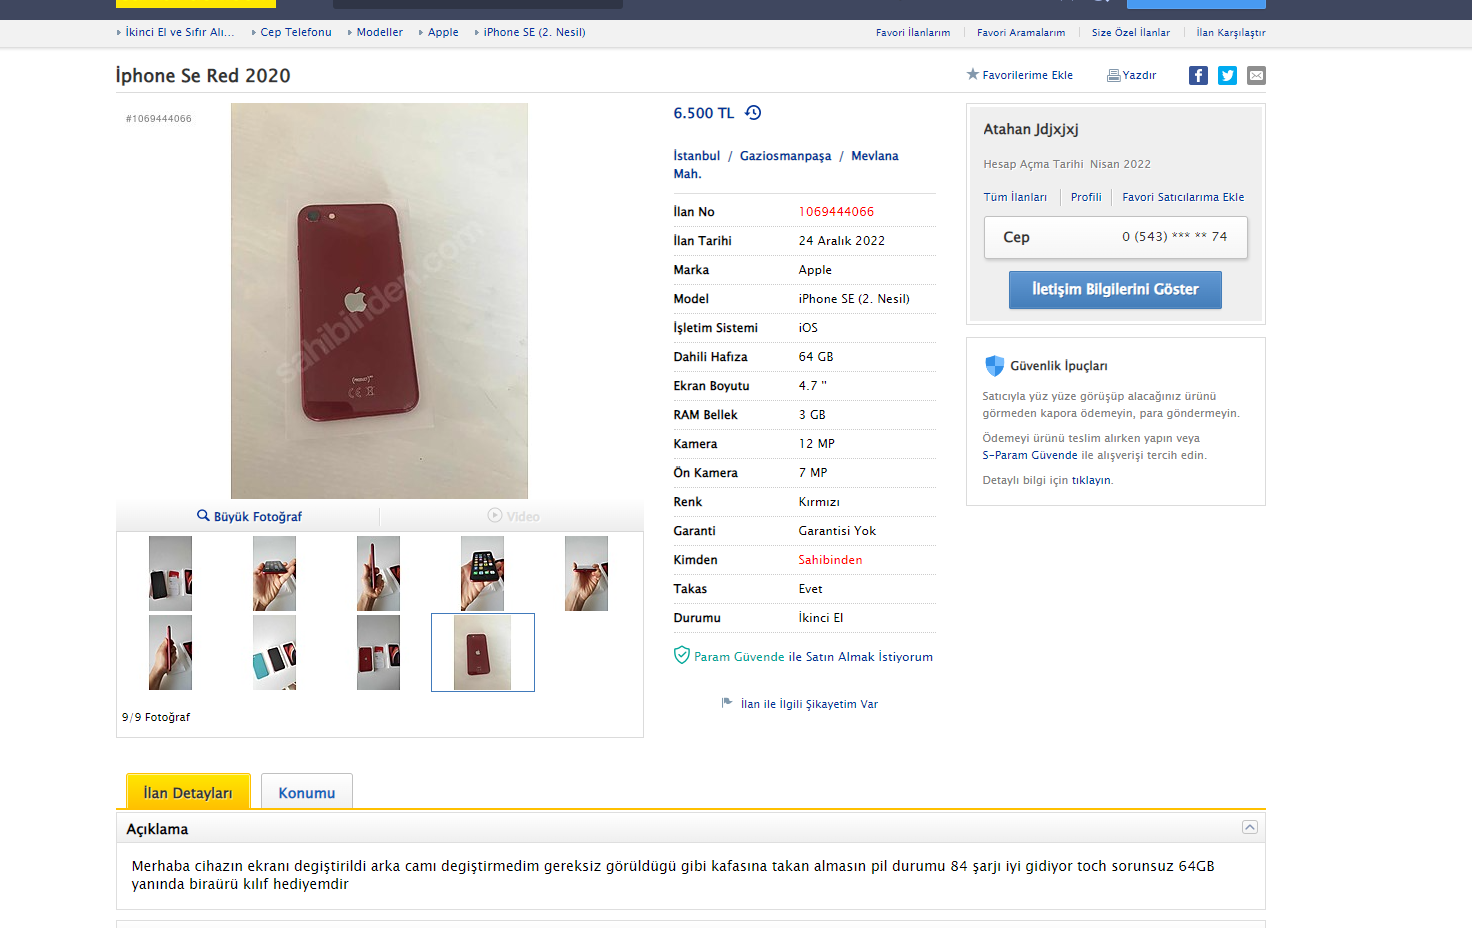Select first thumbnail with phone box
The width and height of the screenshot is (1472, 928).
coord(170,573)
